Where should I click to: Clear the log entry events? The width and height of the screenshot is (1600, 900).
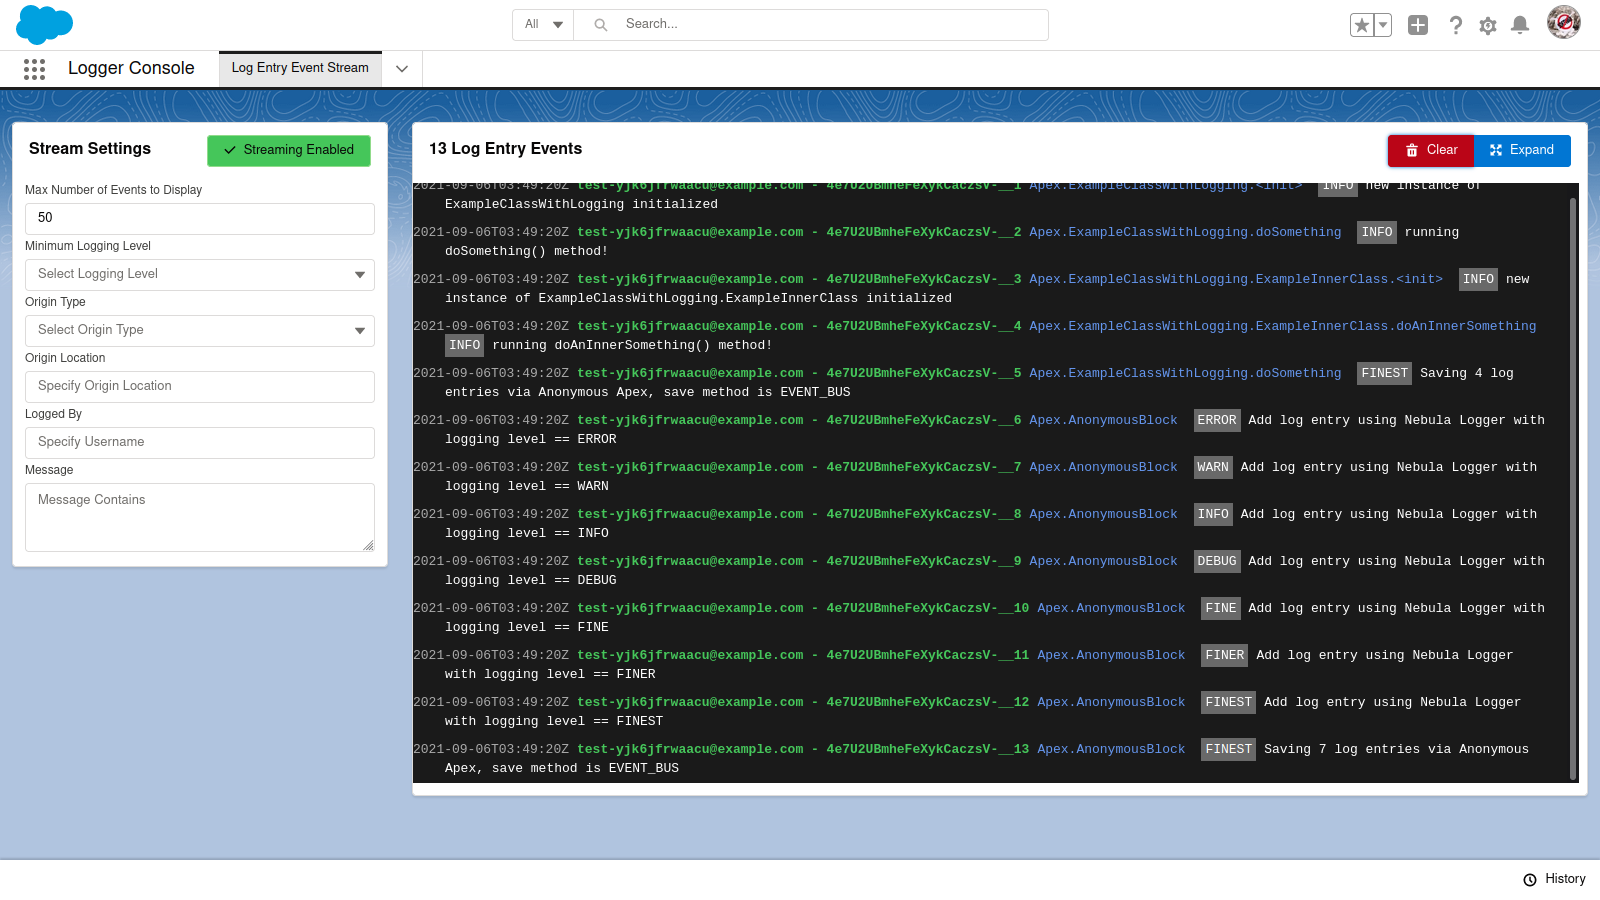coord(1430,150)
